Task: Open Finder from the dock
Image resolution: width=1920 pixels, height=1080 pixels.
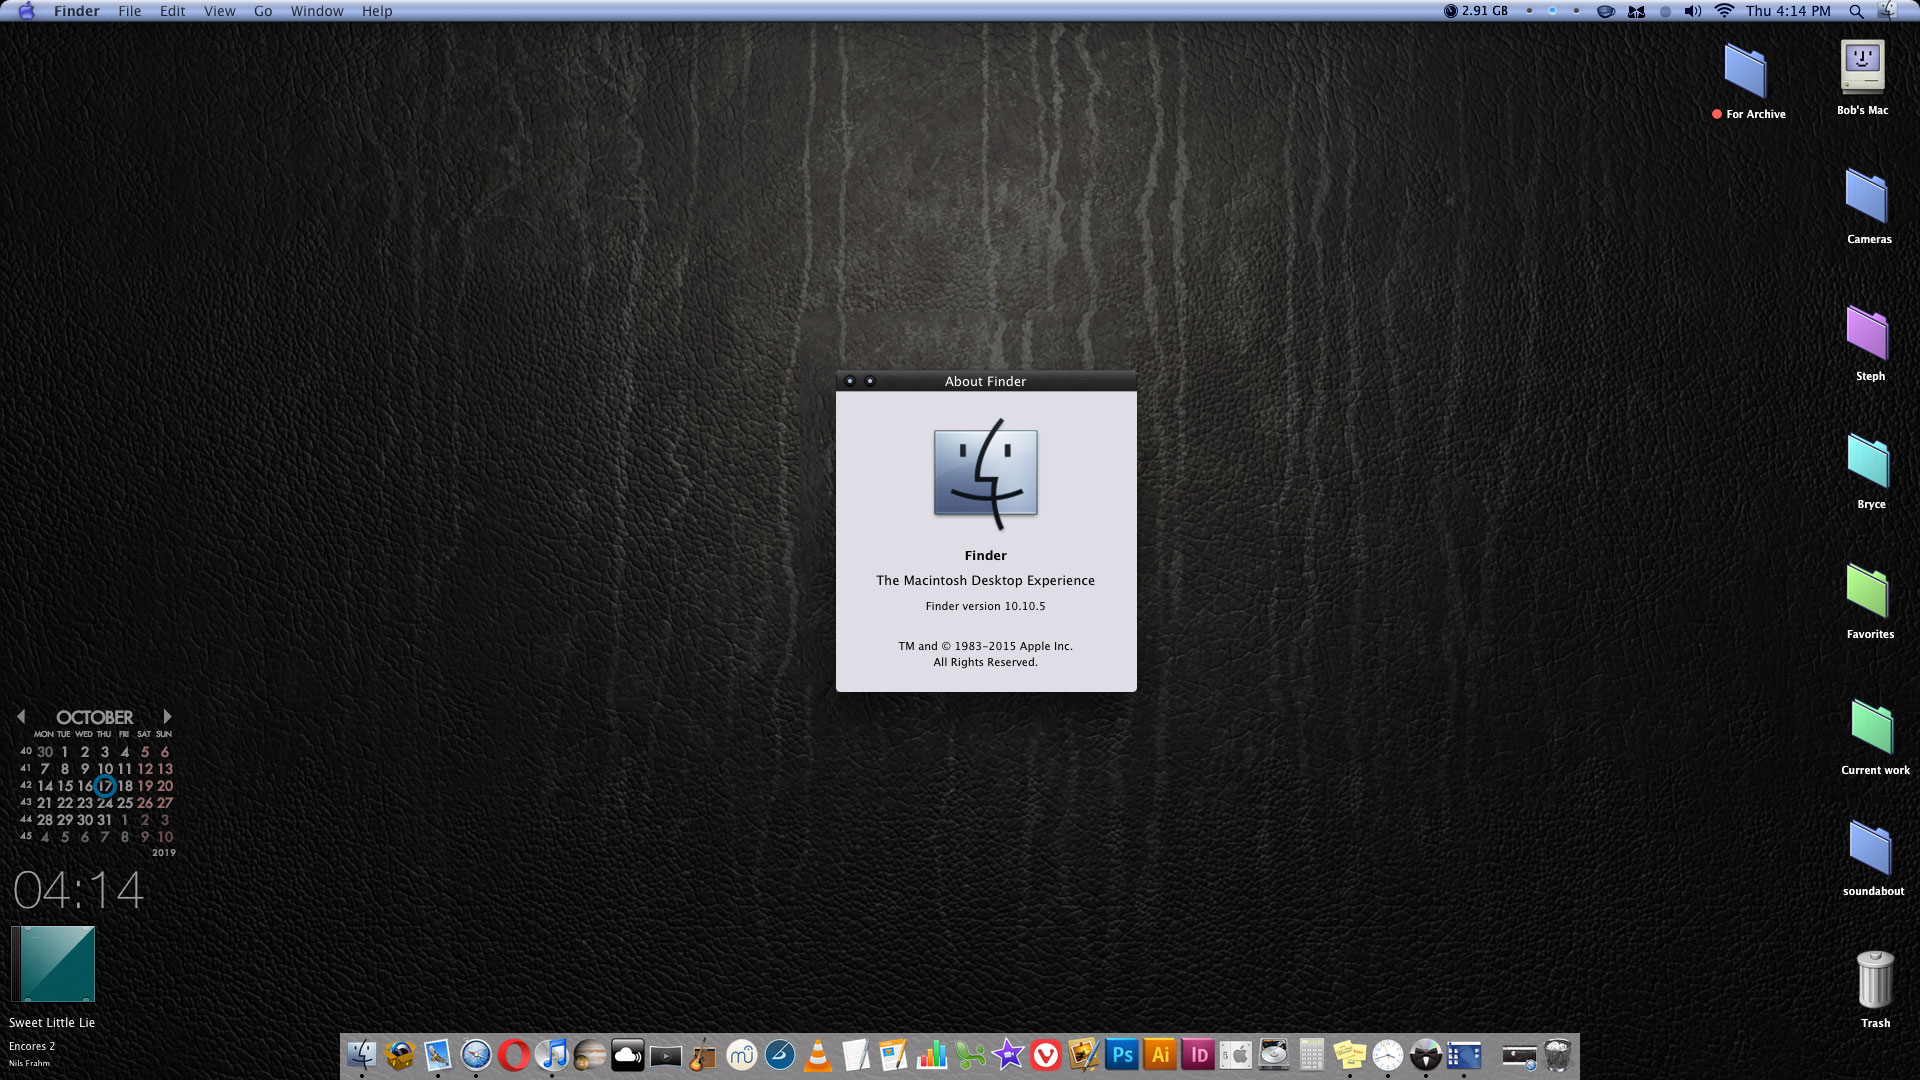Action: 361,1055
